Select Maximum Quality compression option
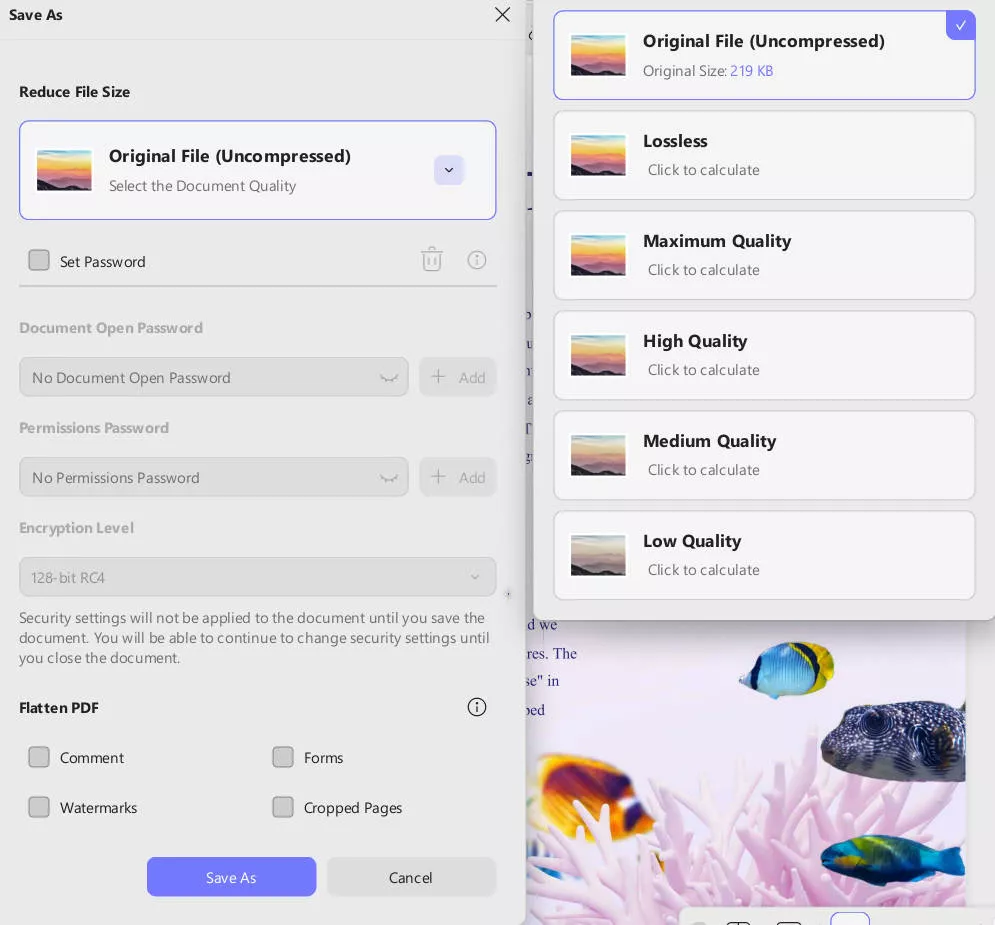The height and width of the screenshot is (925, 995). (x=764, y=255)
